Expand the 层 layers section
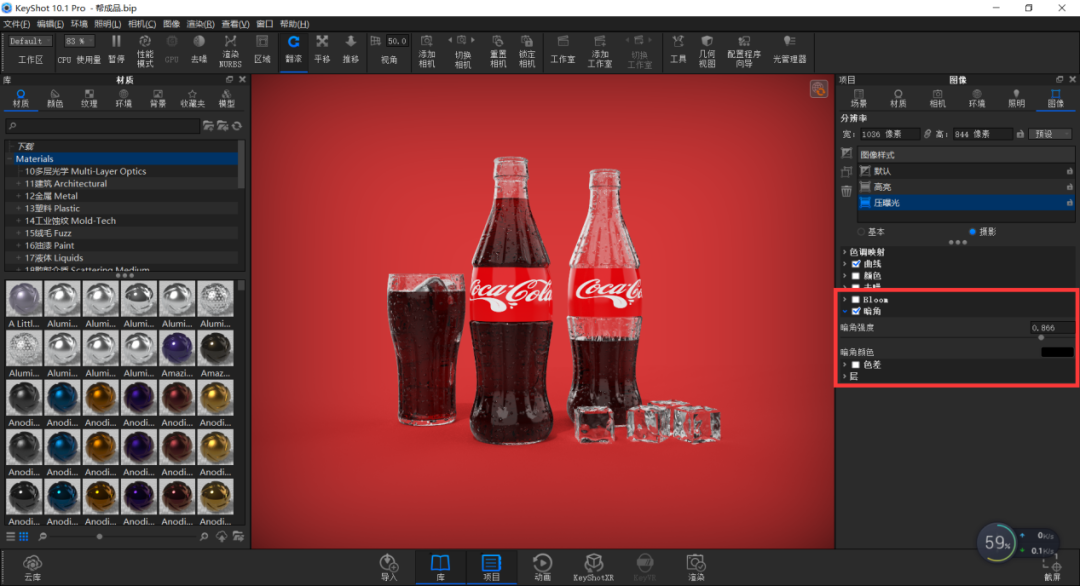 pos(845,377)
